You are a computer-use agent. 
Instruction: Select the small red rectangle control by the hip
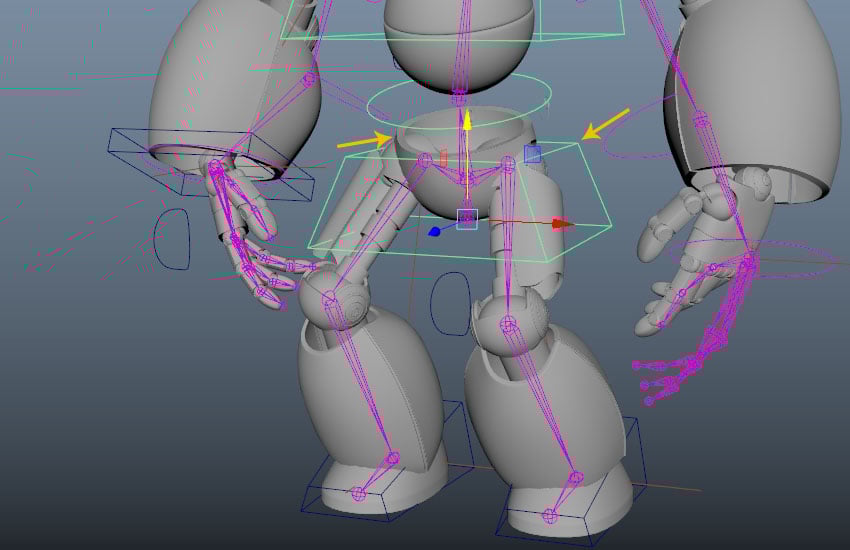pos(443,158)
